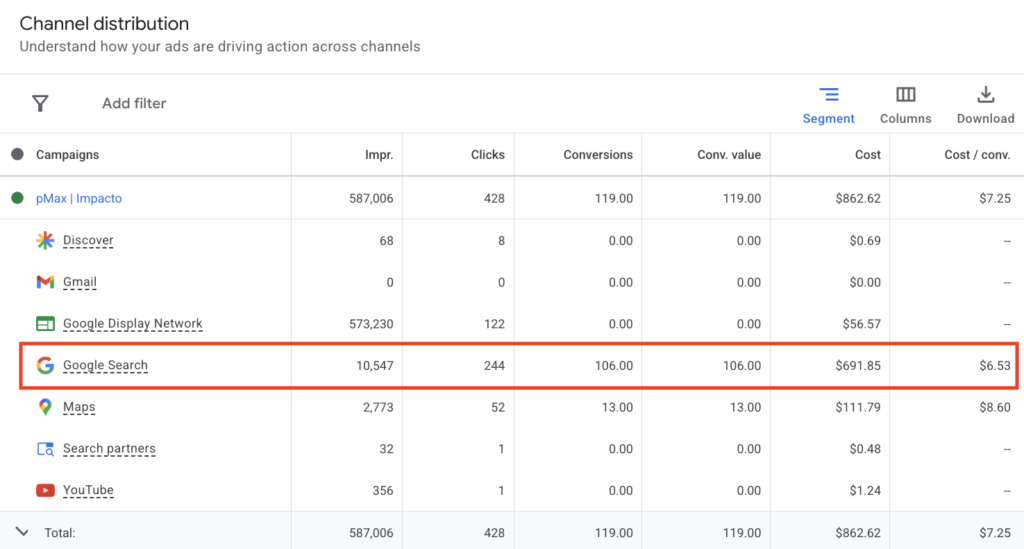Select the $0.69 cost cell

[865, 240]
